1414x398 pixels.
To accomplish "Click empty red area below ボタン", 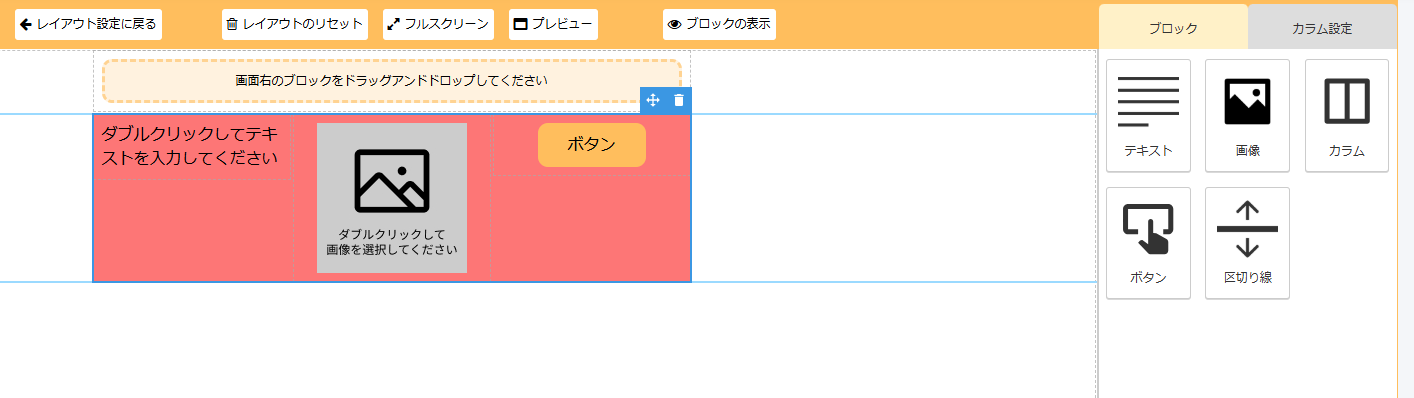I will (590, 228).
